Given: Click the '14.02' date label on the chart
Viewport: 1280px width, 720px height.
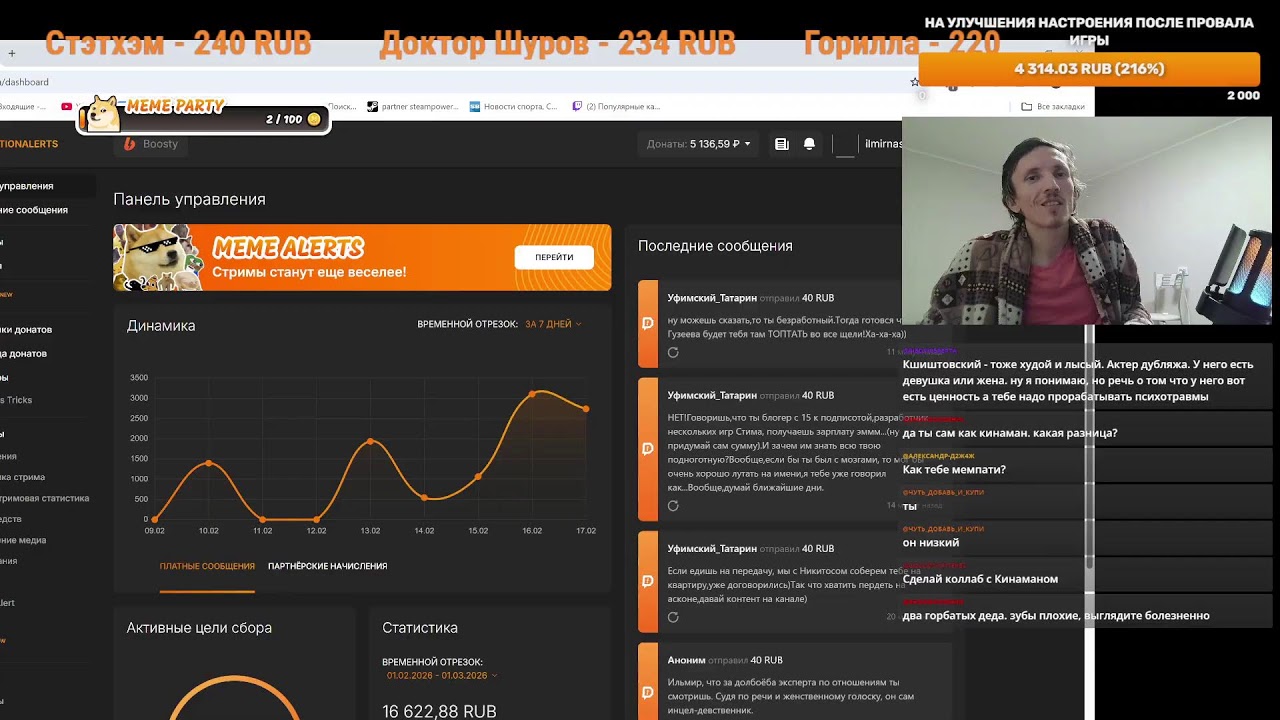Looking at the screenshot, I should tap(424, 531).
